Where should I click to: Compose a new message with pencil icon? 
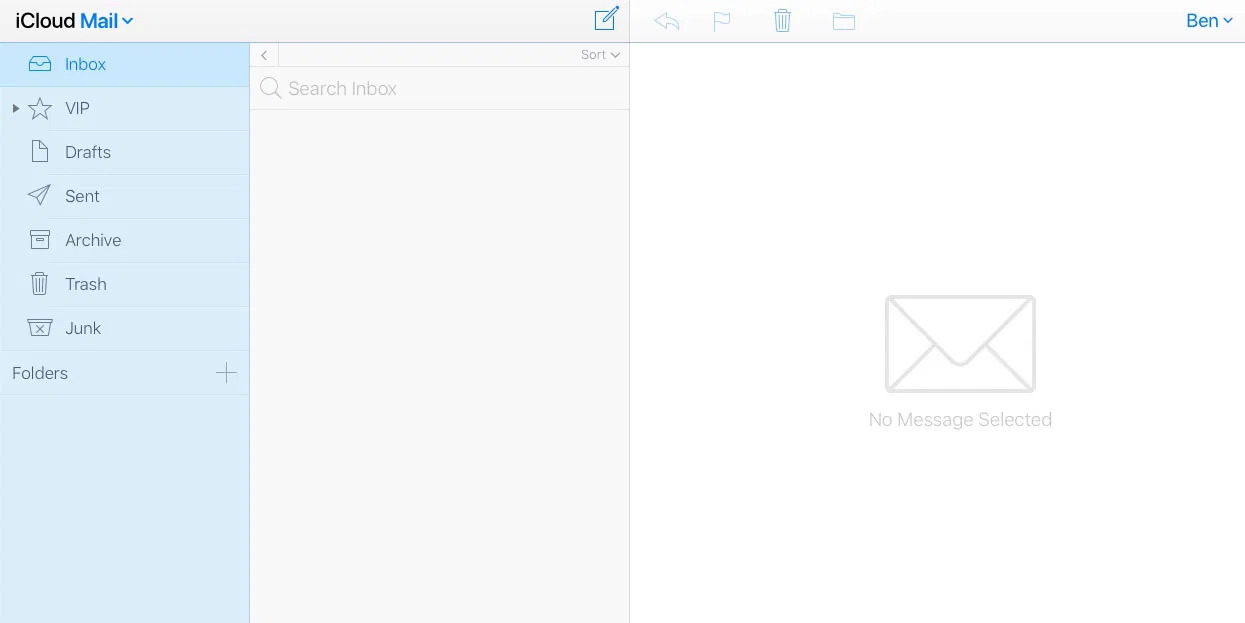click(606, 19)
